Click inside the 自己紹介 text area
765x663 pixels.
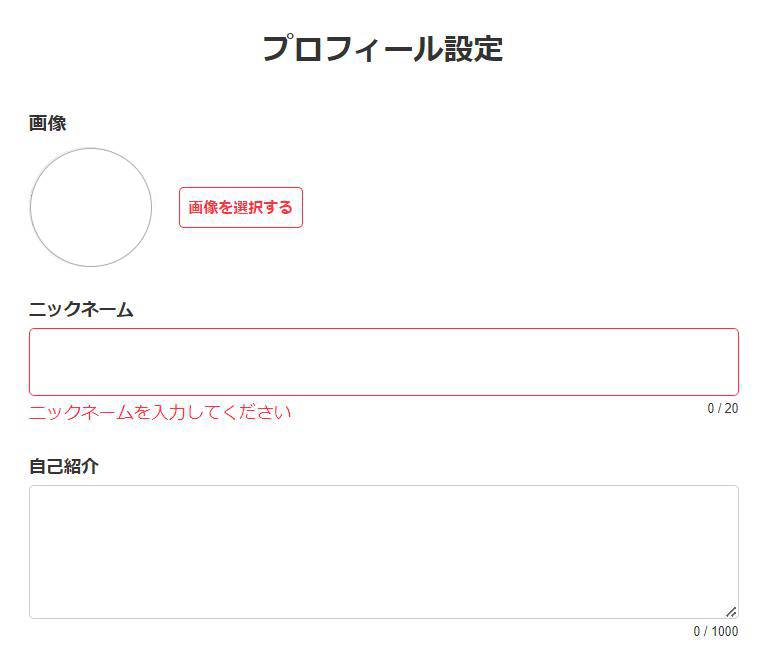(383, 551)
